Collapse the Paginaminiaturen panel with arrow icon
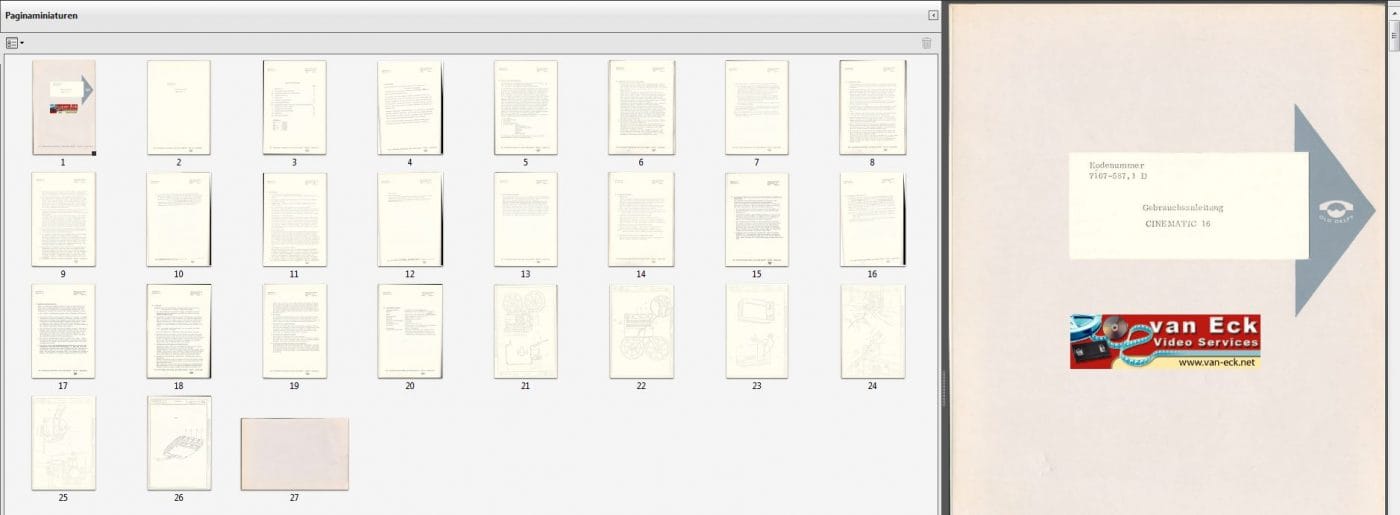1400x515 pixels. (x=933, y=15)
